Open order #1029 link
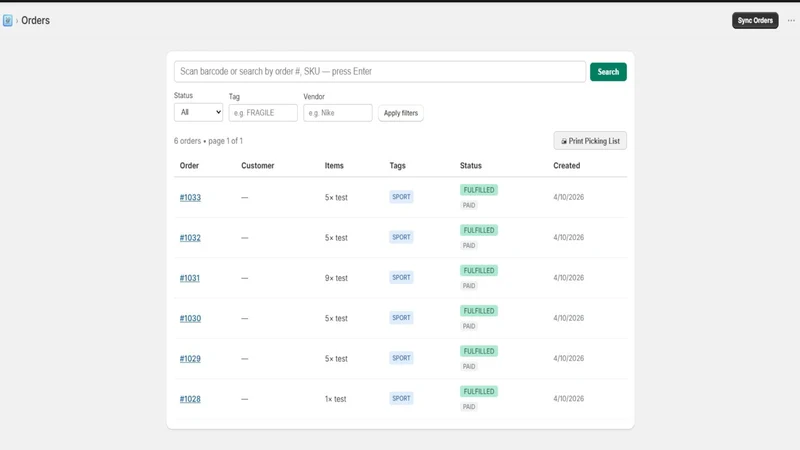The width and height of the screenshot is (800, 450). pyautogui.click(x=190, y=359)
